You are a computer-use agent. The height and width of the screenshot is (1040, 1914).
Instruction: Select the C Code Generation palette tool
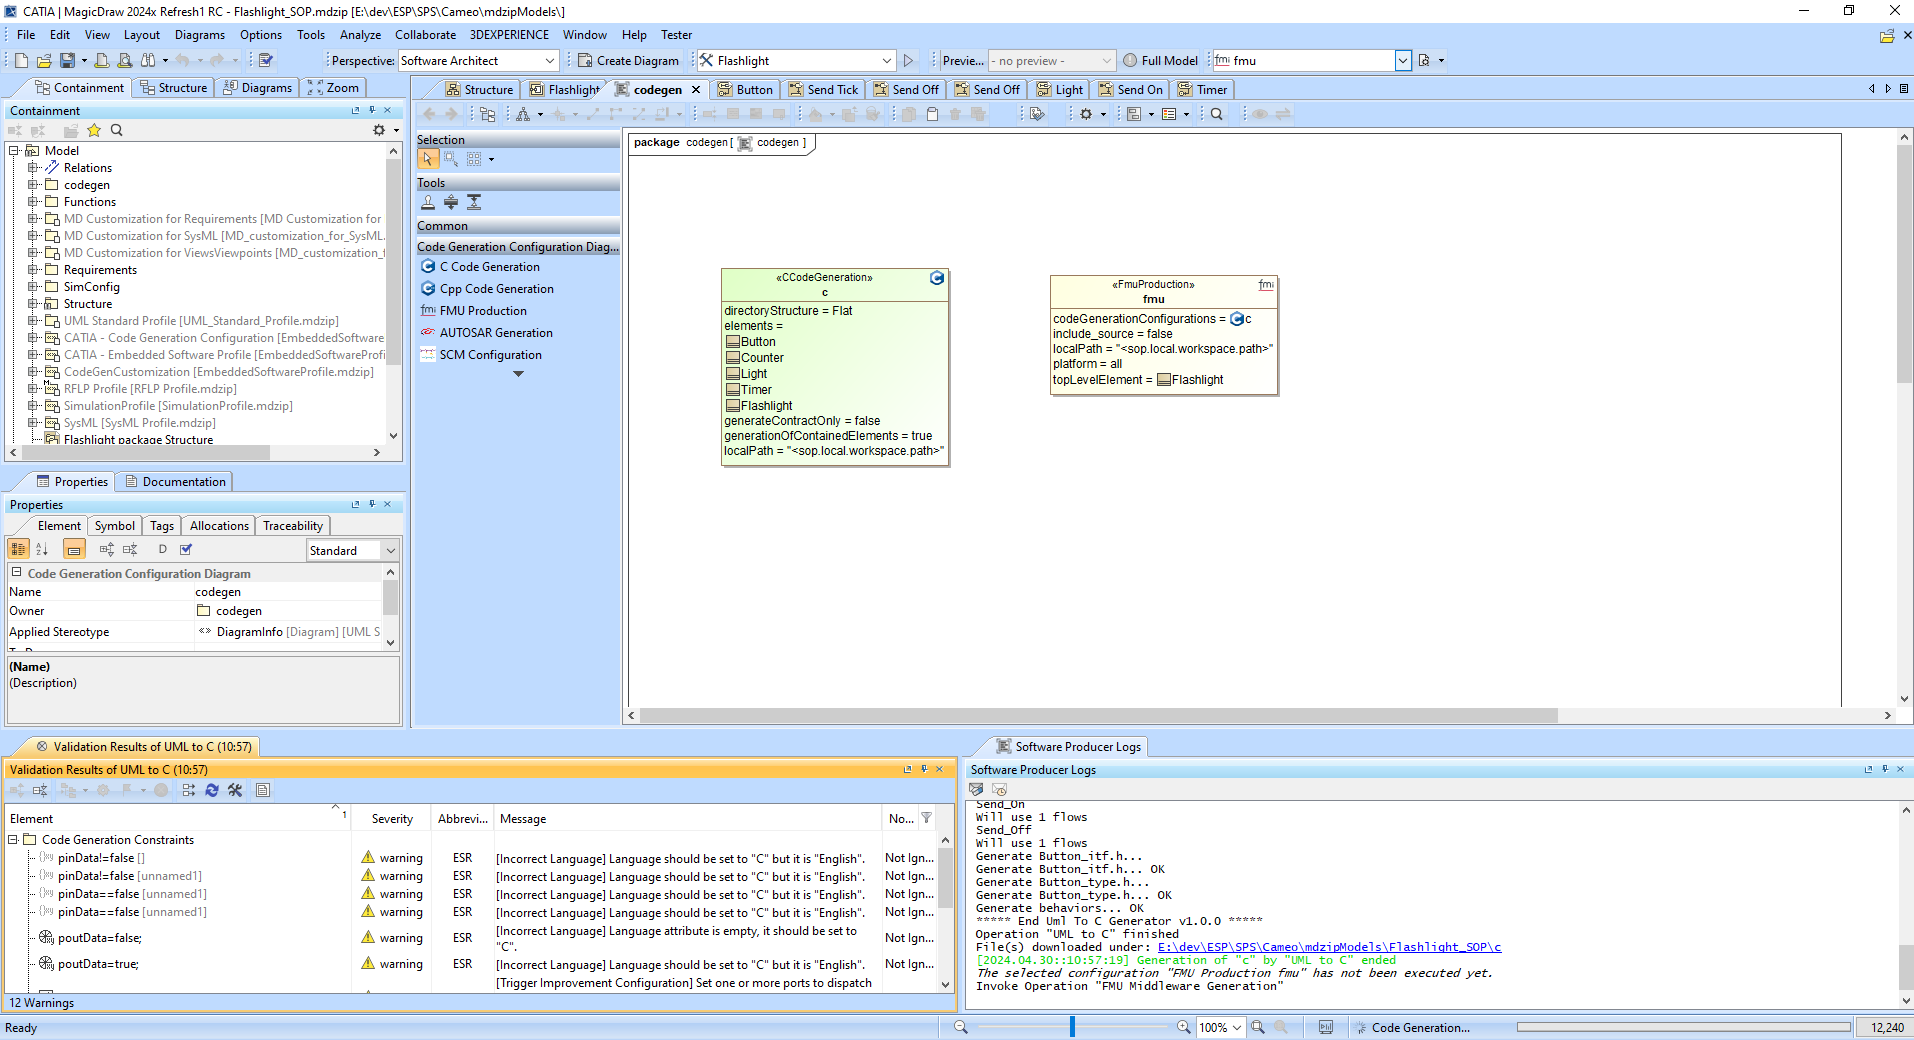[489, 267]
